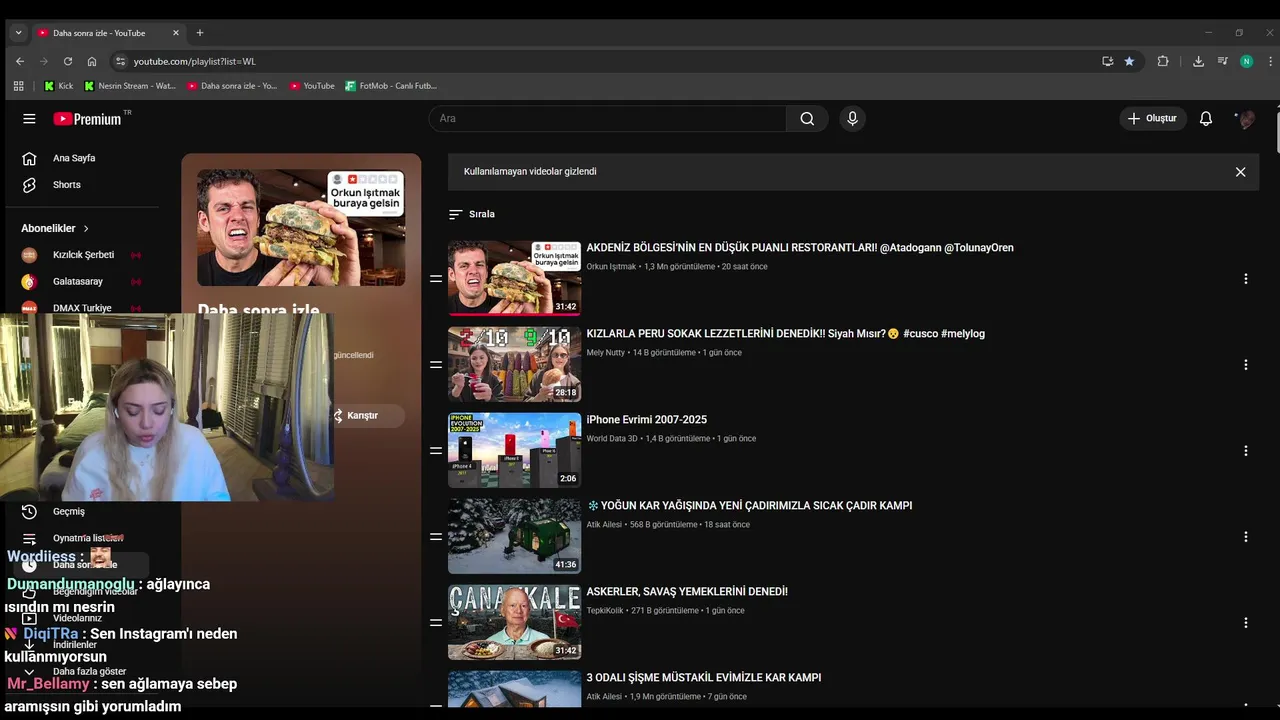This screenshot has height=720, width=1280.
Task: Click reorder handle for ASKERLER video
Action: [436, 623]
